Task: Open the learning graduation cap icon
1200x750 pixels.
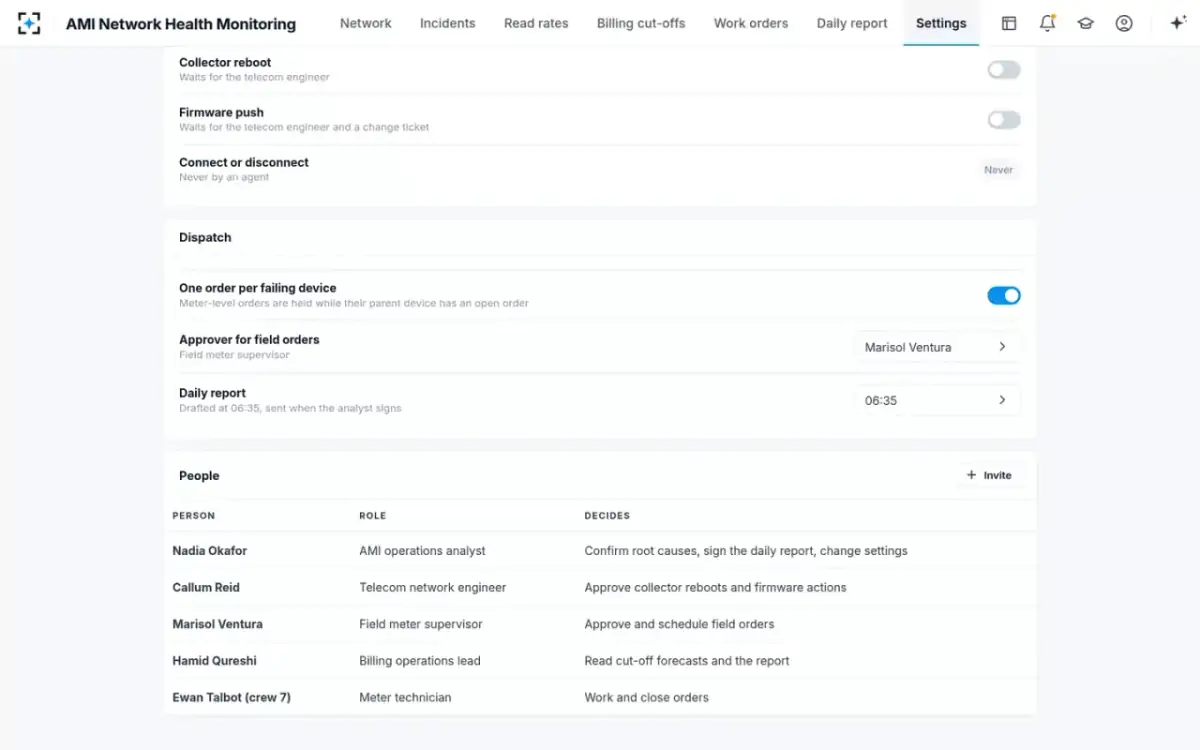Action: [1085, 23]
